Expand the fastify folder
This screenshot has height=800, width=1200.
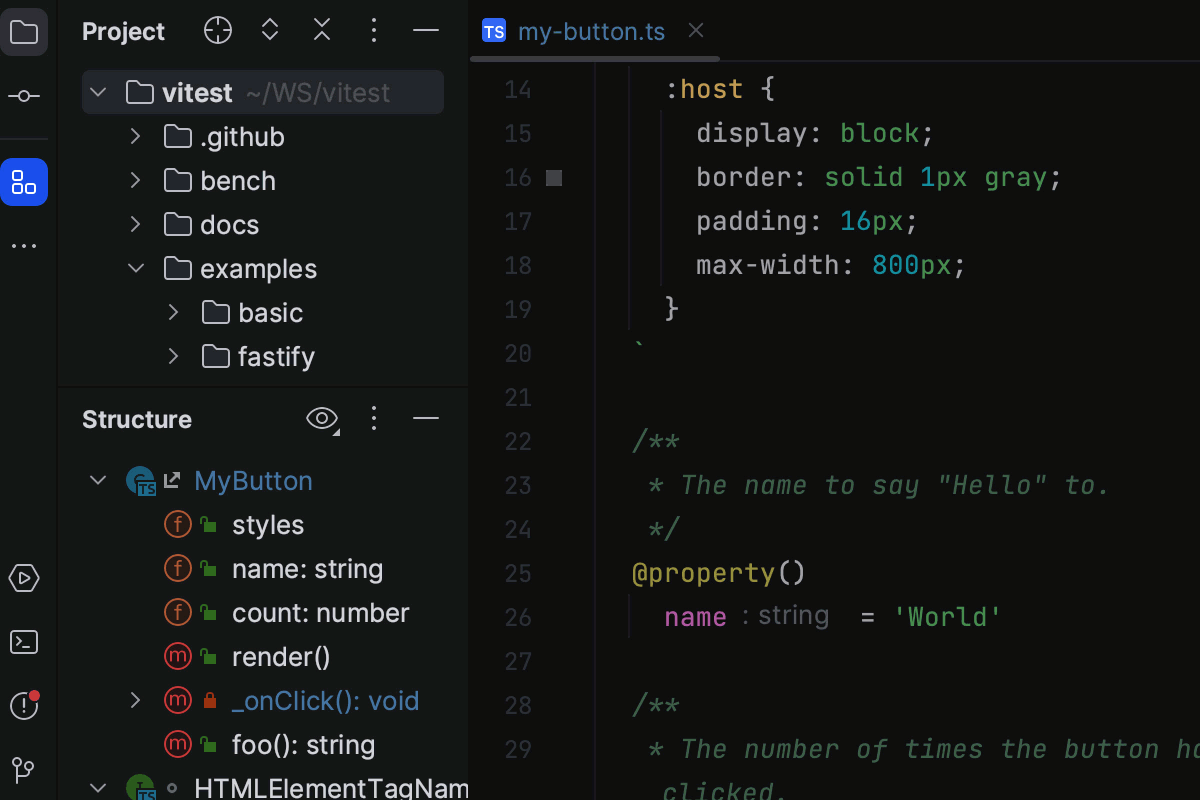pos(172,356)
